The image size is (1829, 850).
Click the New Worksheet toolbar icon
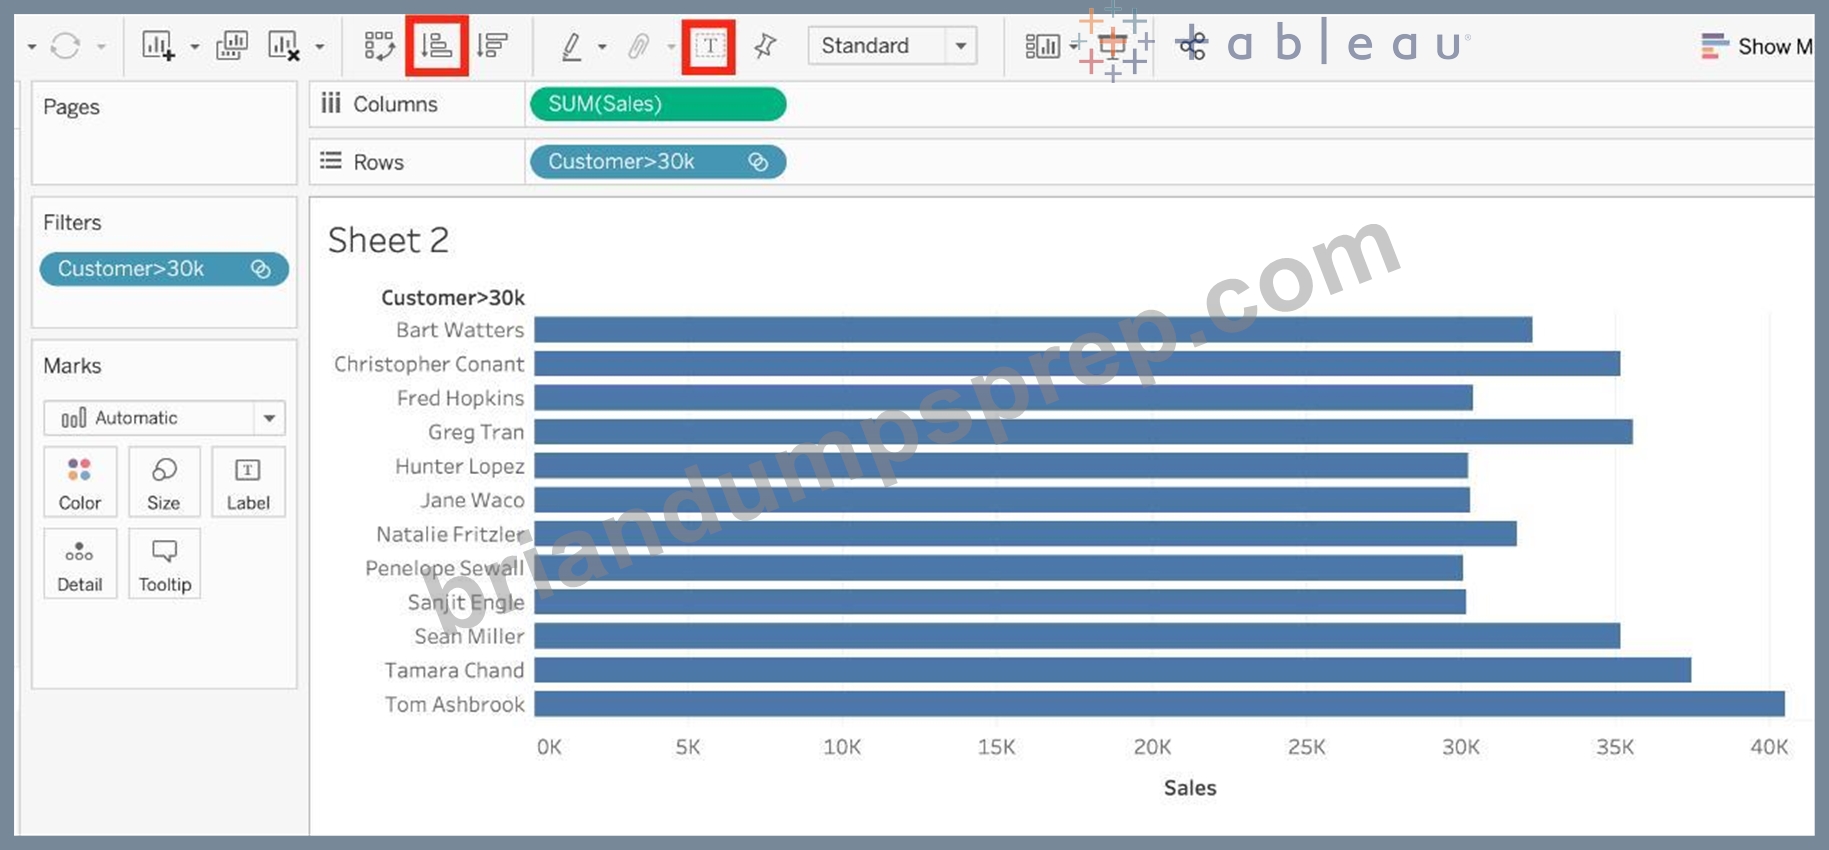(x=158, y=46)
